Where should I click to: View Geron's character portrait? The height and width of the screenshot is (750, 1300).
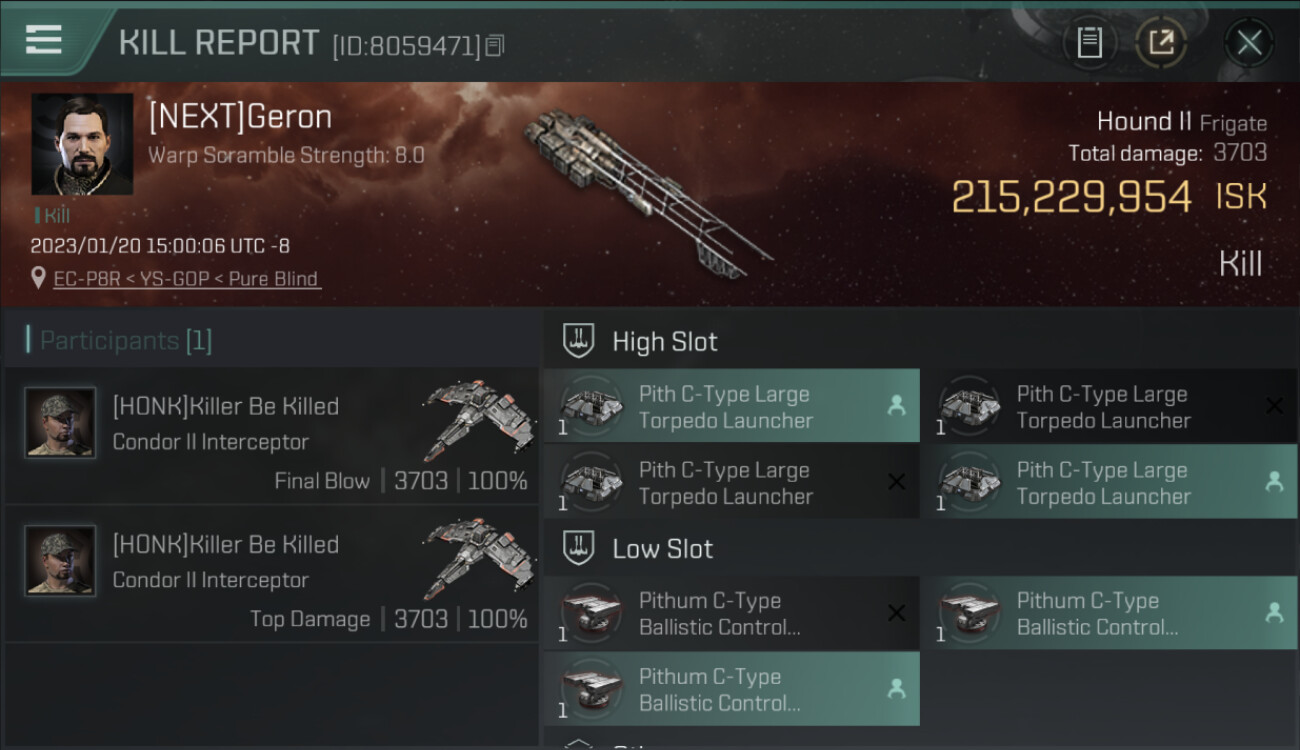pyautogui.click(x=82, y=144)
